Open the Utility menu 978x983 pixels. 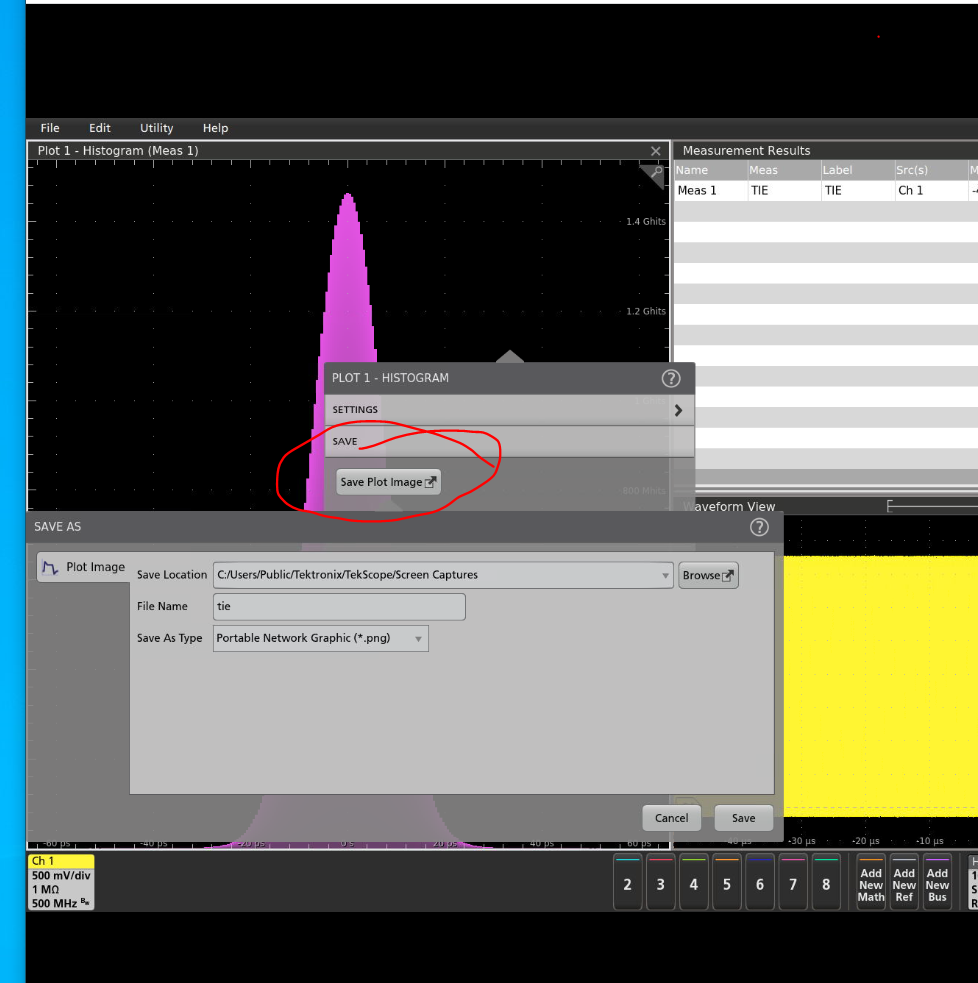click(156, 128)
